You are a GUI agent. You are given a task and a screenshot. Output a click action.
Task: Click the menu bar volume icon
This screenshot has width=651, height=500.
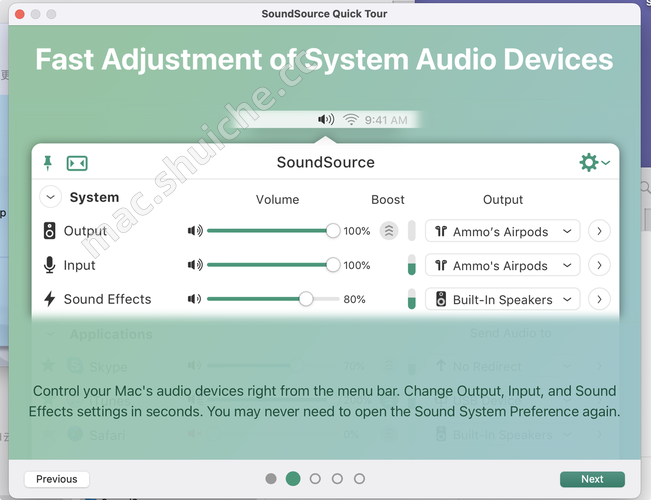[x=326, y=120]
